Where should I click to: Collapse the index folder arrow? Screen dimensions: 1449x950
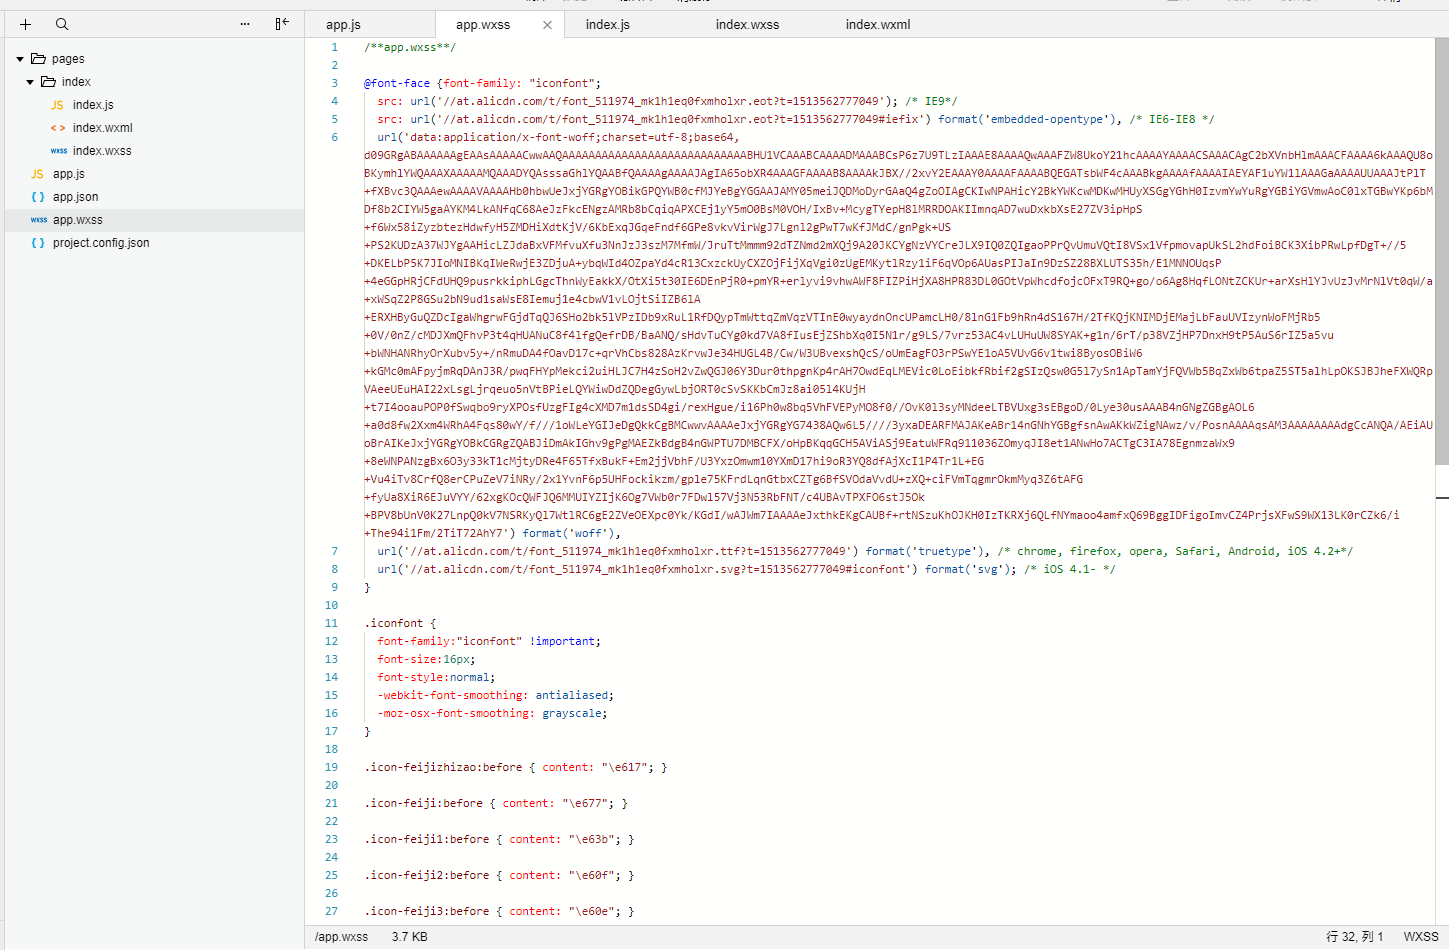point(30,82)
